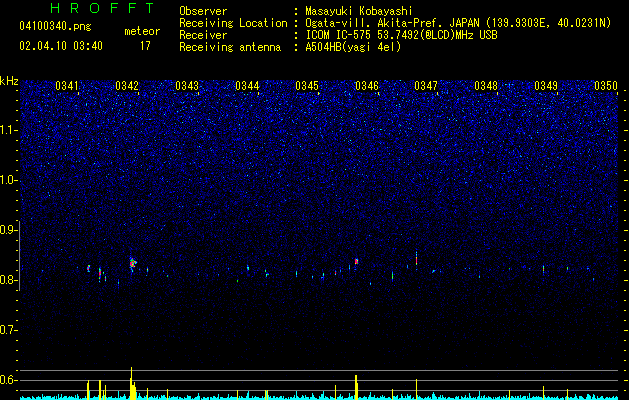Screen dimensions: 629x400
Task: Select the Ogata-vill. Akita-Pref. JAPAN location text
Action: tap(458, 23)
